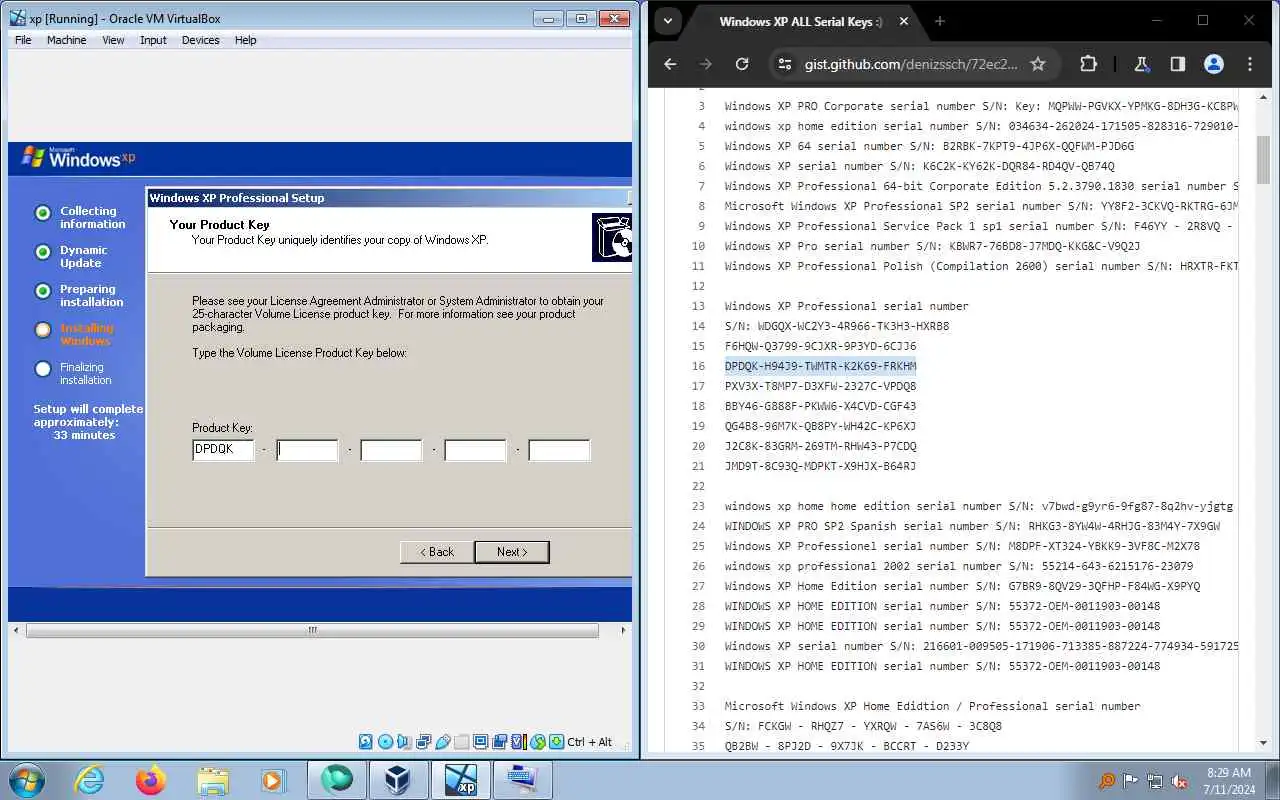Bookmark this page with the star icon
This screenshot has width=1280, height=800.
[x=1038, y=64]
